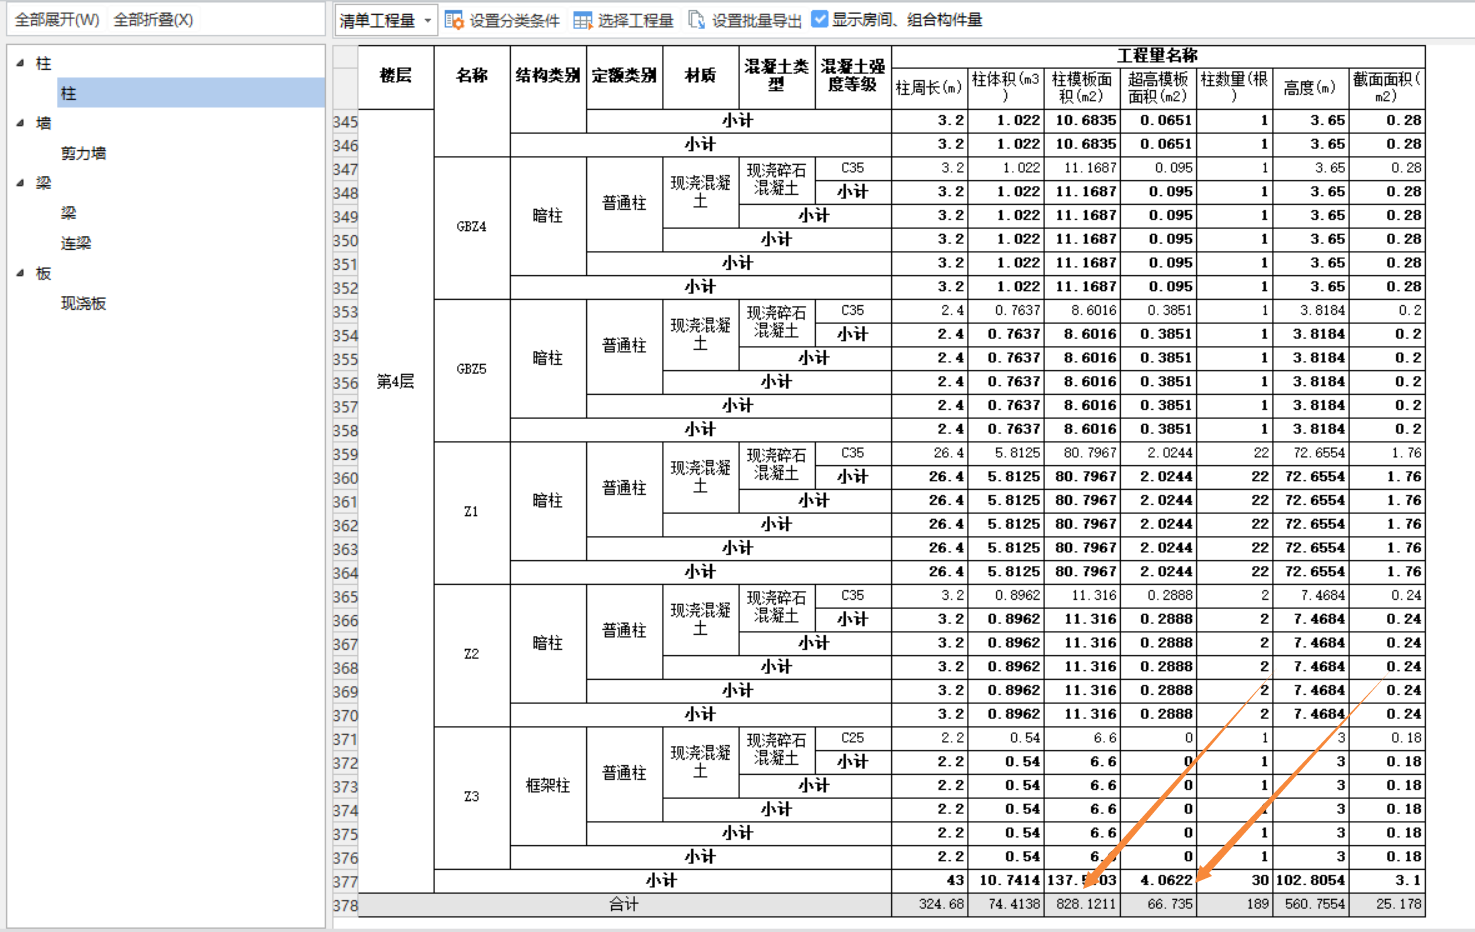Select 梁 child item under 梁 node
Image resolution: width=1475 pixels, height=932 pixels.
pos(68,213)
